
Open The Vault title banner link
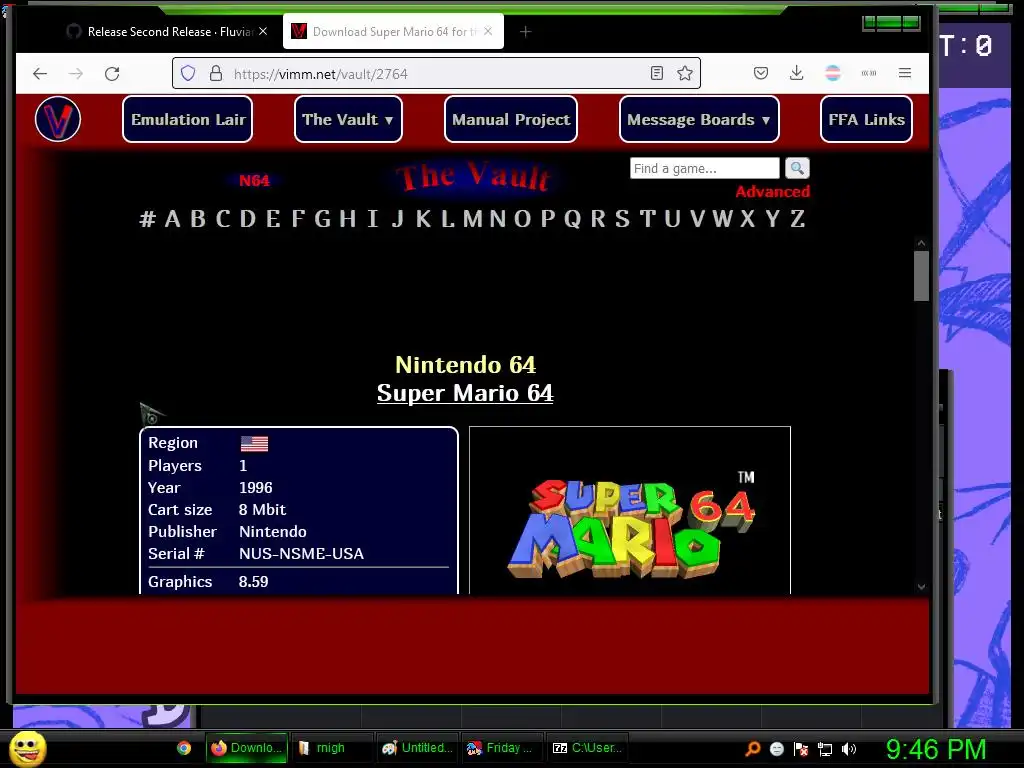click(474, 177)
